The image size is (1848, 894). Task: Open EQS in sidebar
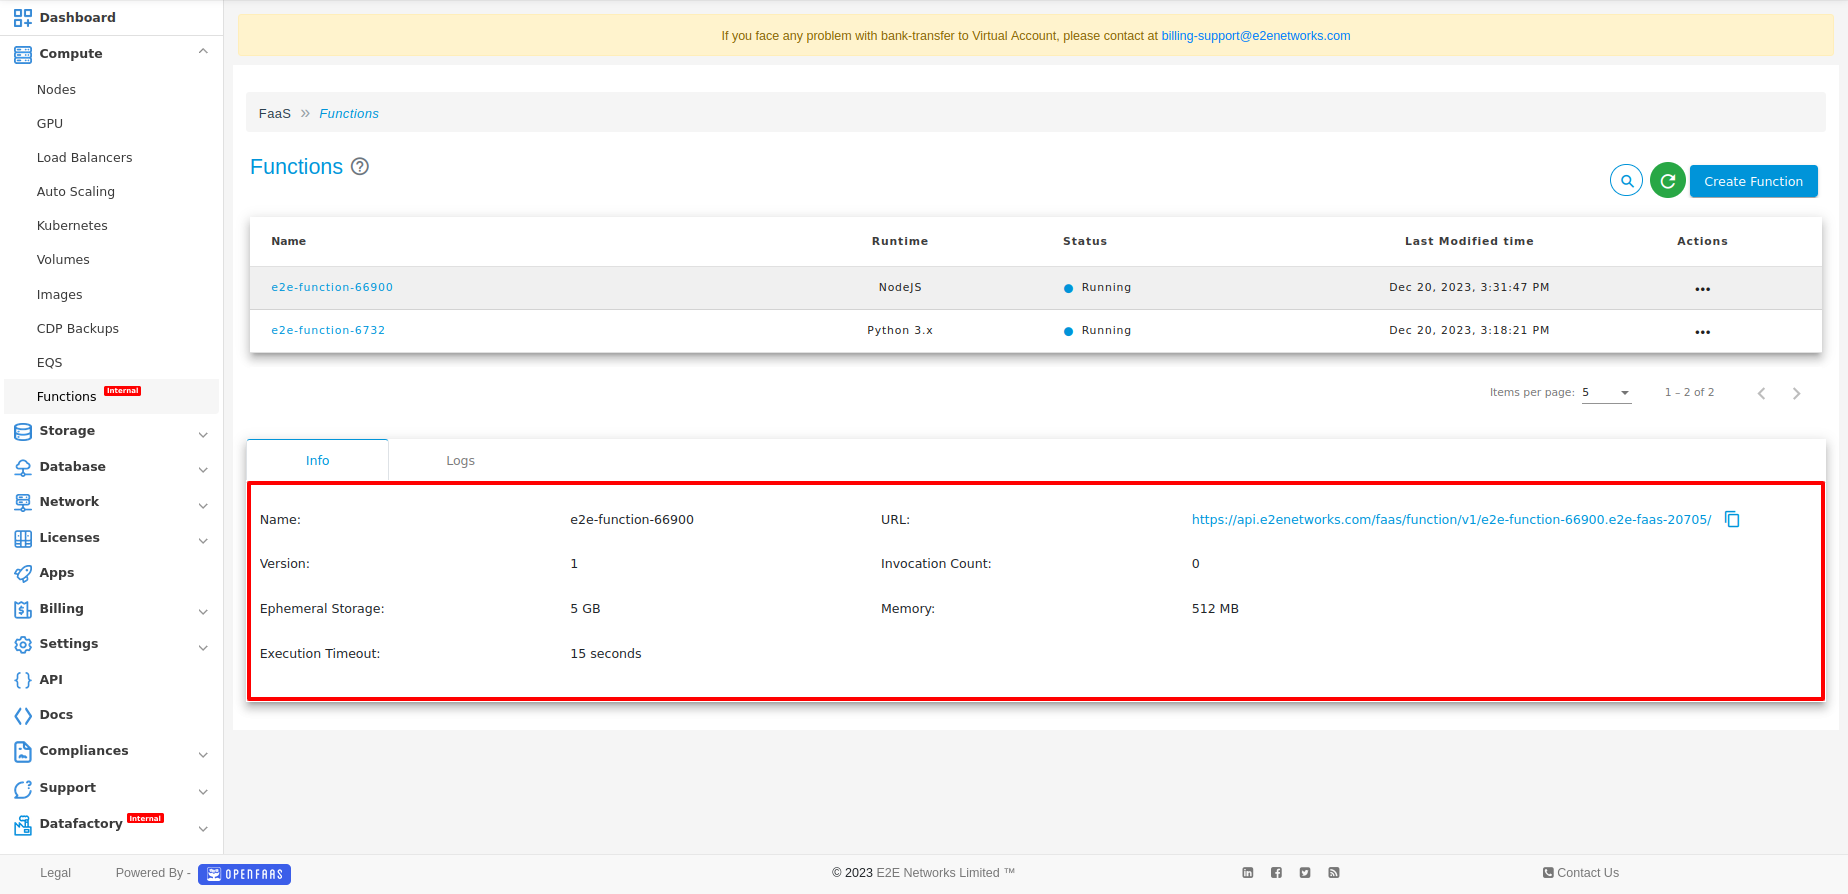49,363
